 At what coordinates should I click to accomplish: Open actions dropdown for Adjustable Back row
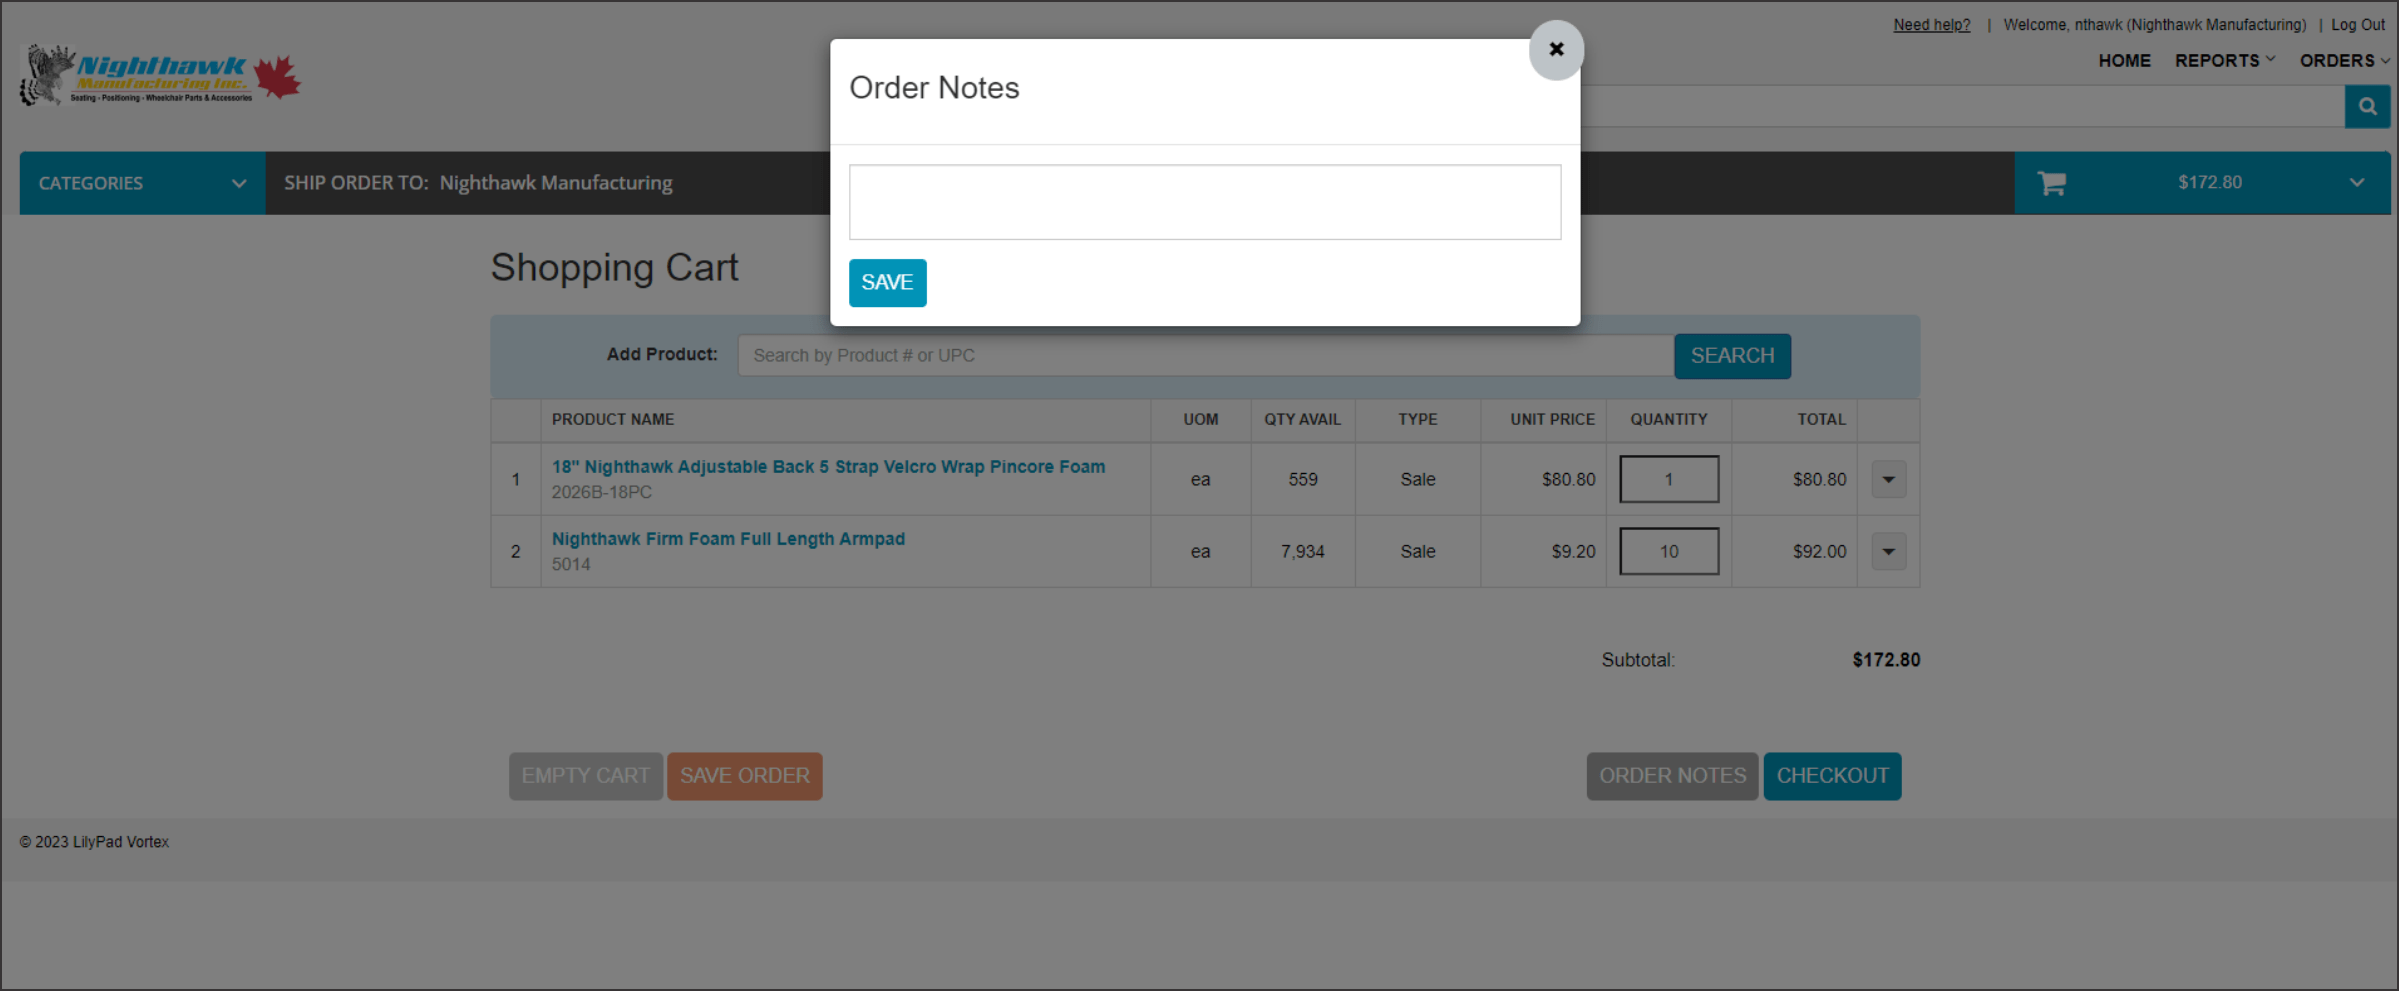pos(1887,480)
